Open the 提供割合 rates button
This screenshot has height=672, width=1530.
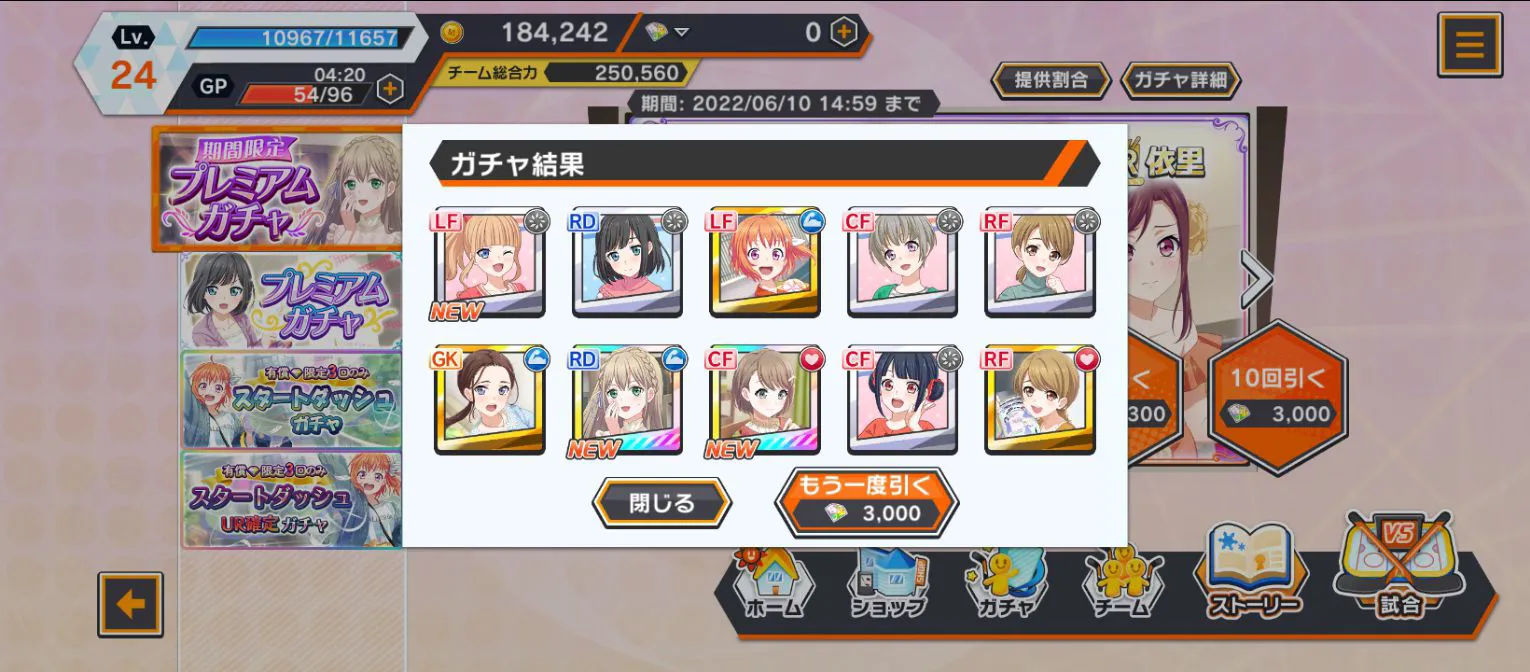pos(1050,80)
